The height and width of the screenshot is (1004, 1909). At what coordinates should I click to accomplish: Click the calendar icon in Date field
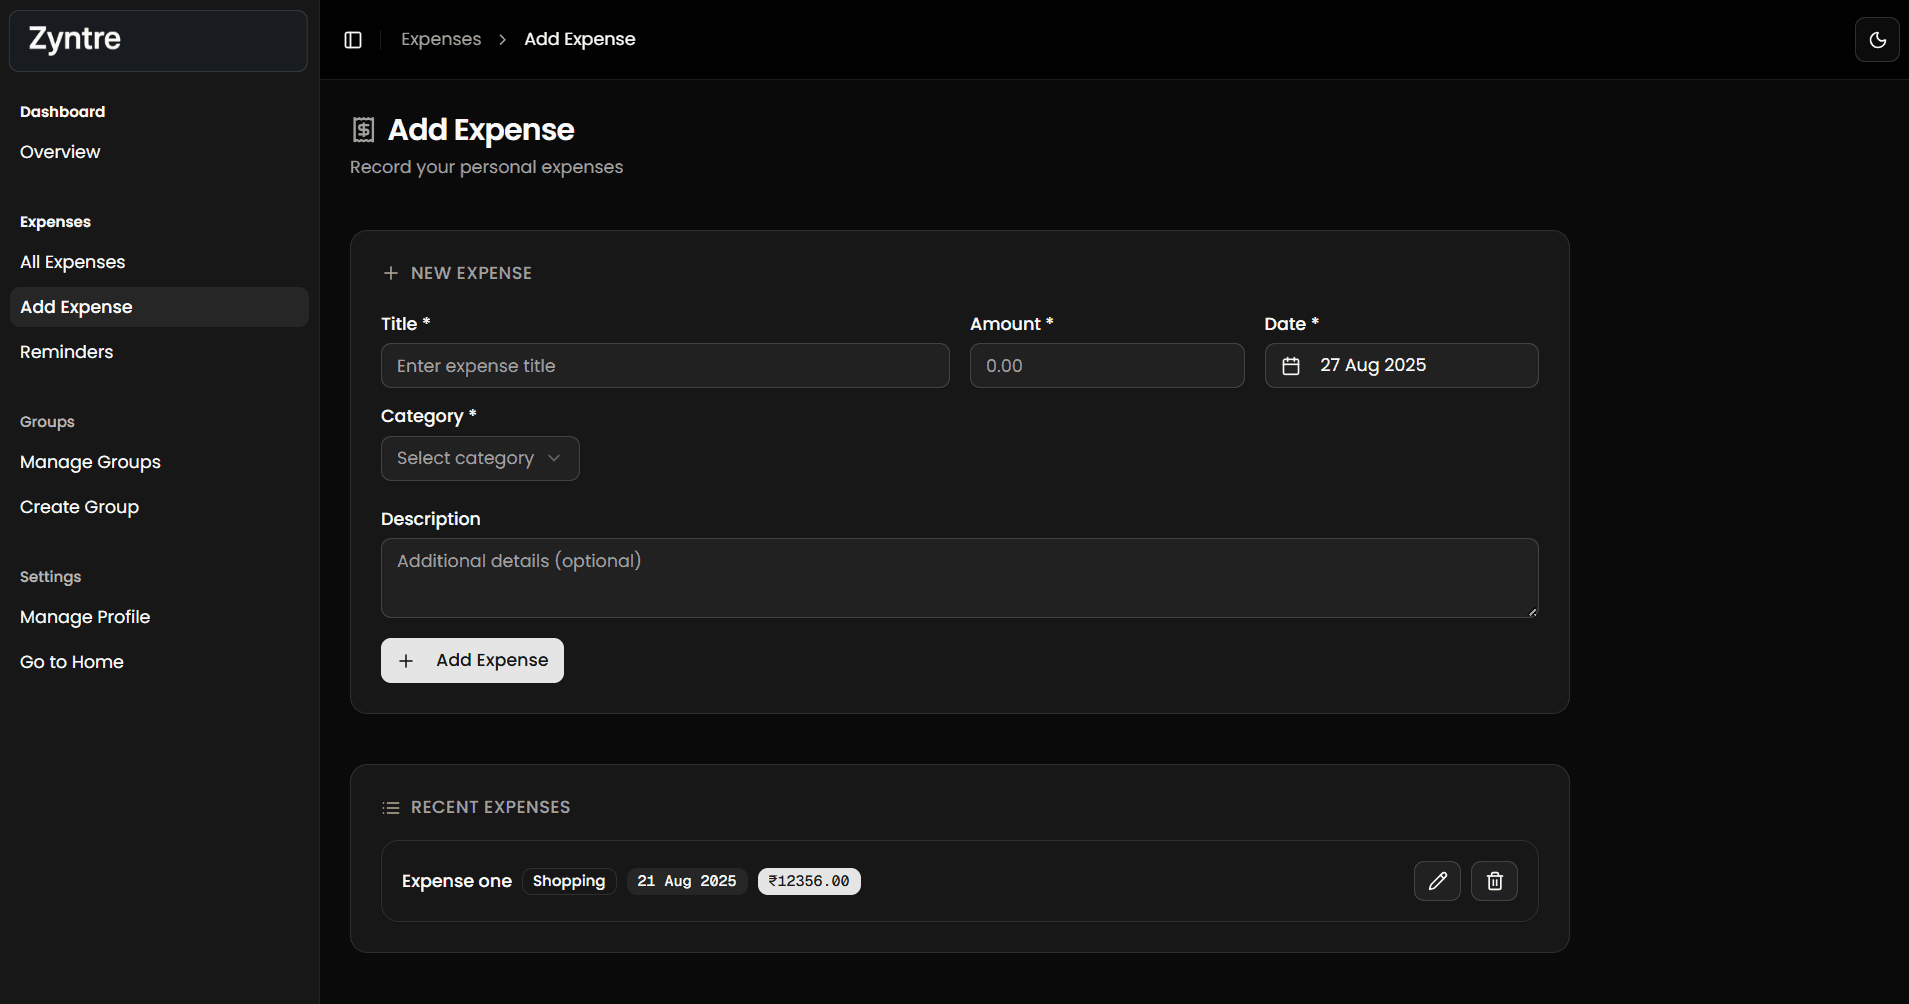point(1291,366)
